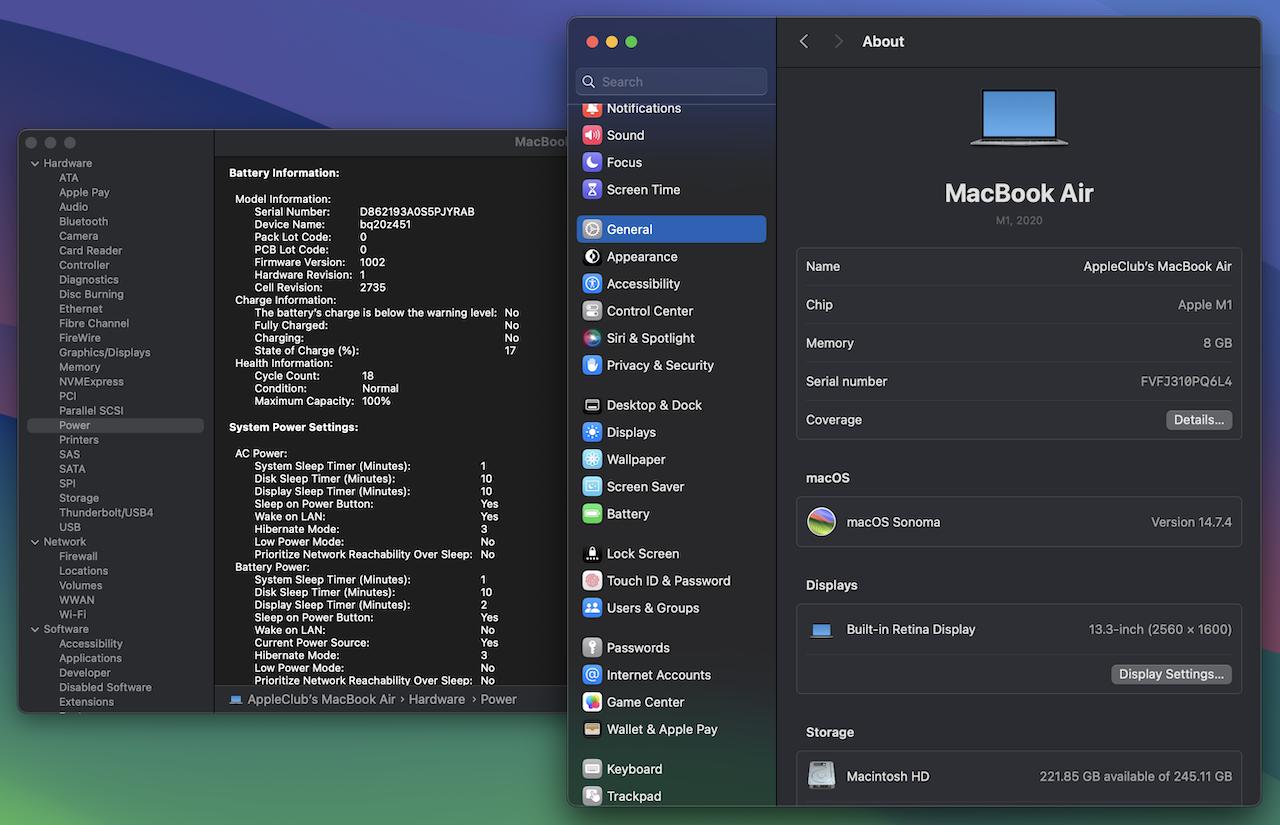This screenshot has width=1280, height=825.
Task: Click the battery serial D862193A0S5PJYRAB
Action: point(417,212)
